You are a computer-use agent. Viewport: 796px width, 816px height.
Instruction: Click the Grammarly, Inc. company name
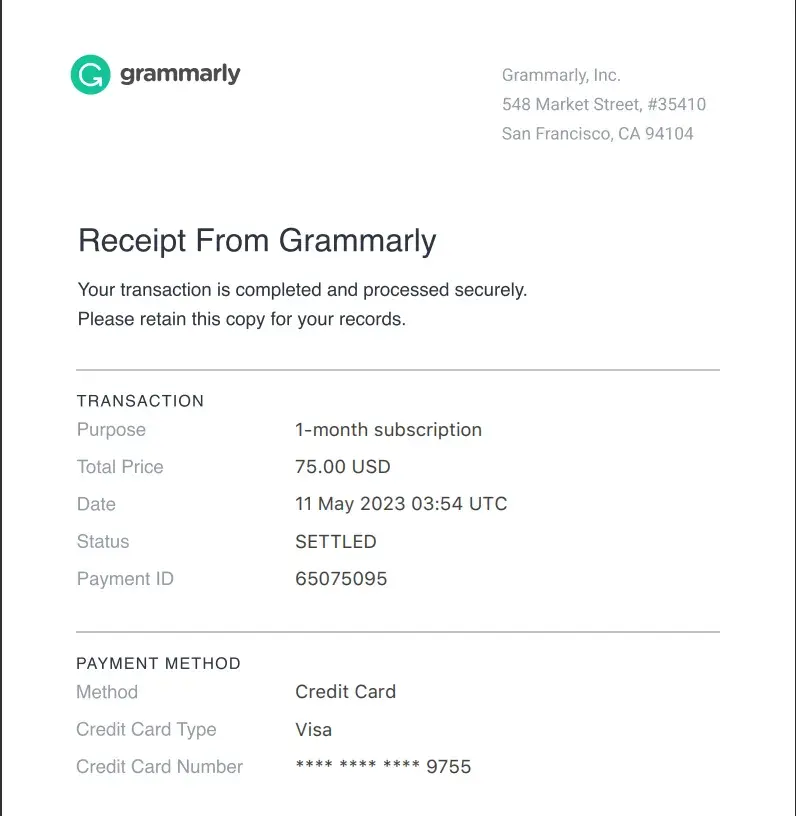pos(561,75)
